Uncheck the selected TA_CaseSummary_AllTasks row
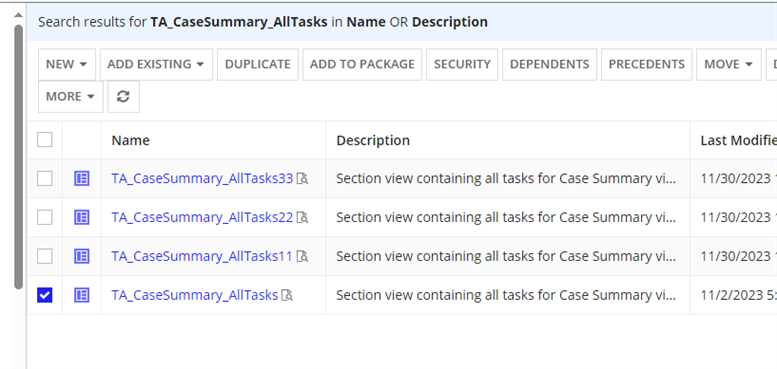This screenshot has height=369, width=777. [45, 295]
